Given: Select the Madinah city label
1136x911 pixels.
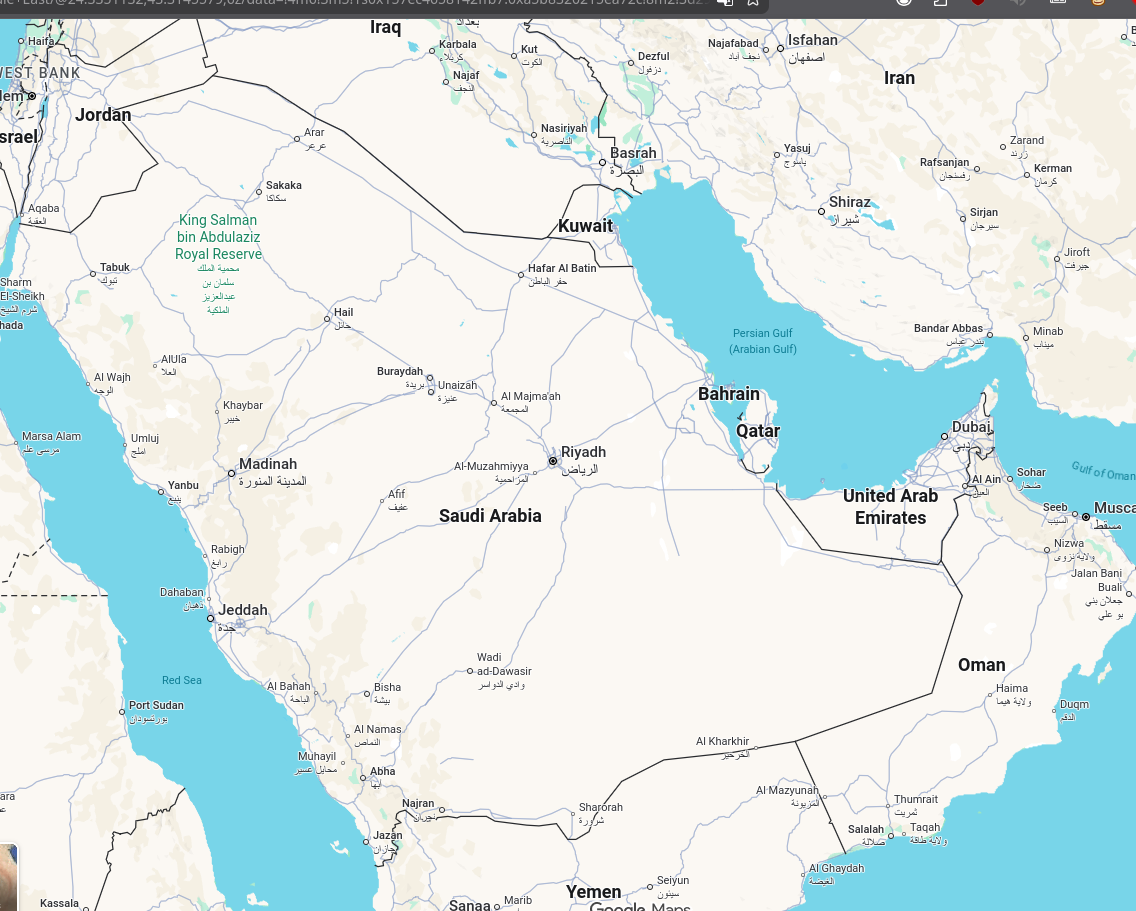Looking at the screenshot, I should pos(268,464).
